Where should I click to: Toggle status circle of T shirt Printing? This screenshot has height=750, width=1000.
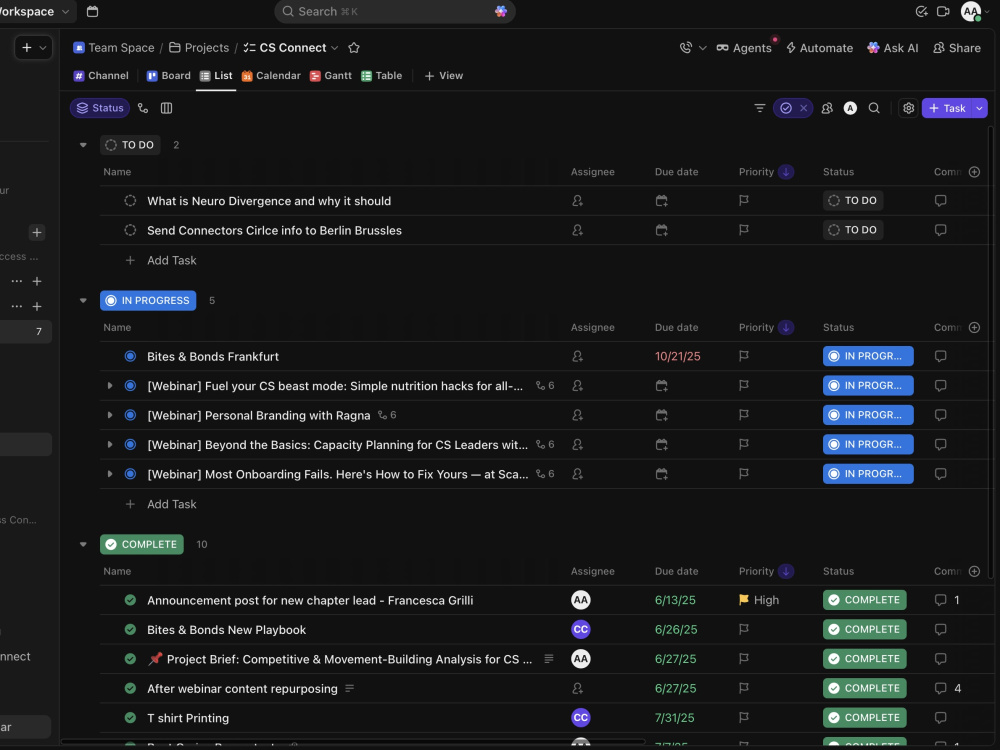(x=130, y=718)
